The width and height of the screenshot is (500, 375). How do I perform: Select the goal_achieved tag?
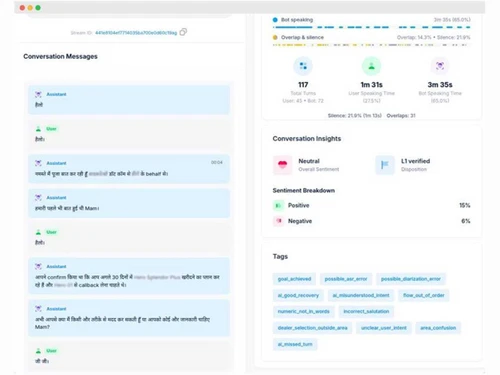[x=294, y=279]
